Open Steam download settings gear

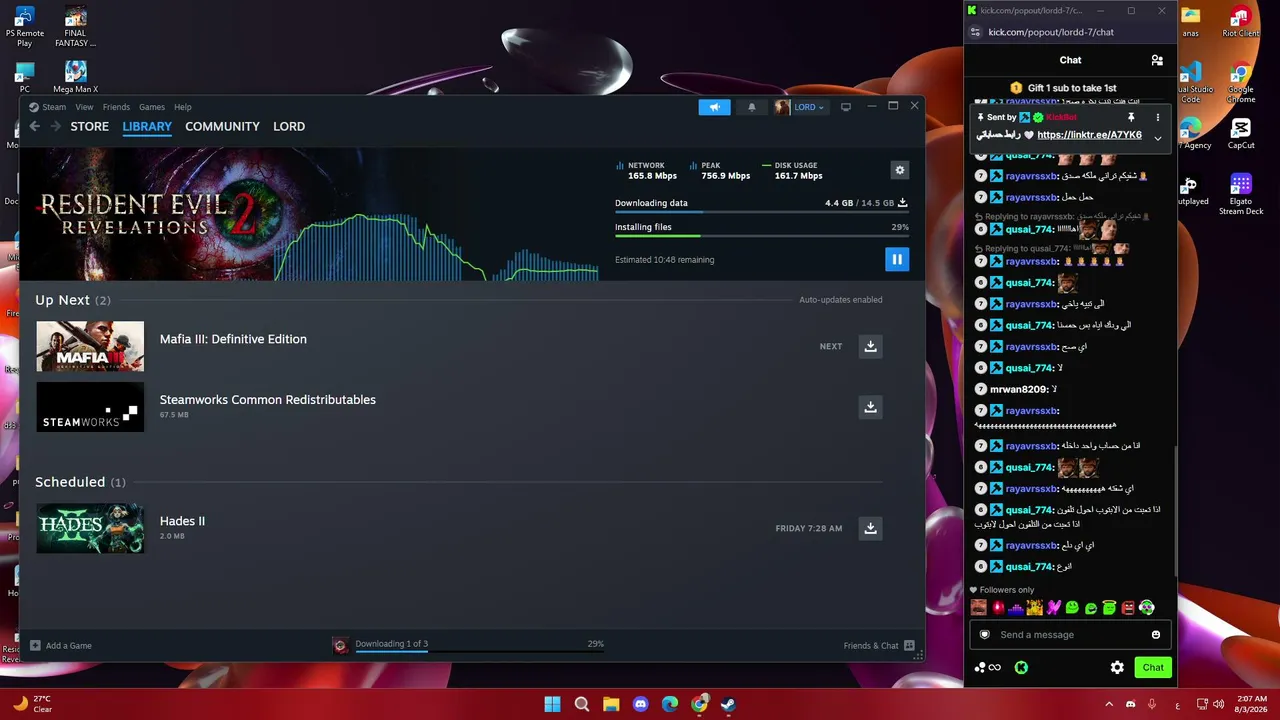[900, 170]
